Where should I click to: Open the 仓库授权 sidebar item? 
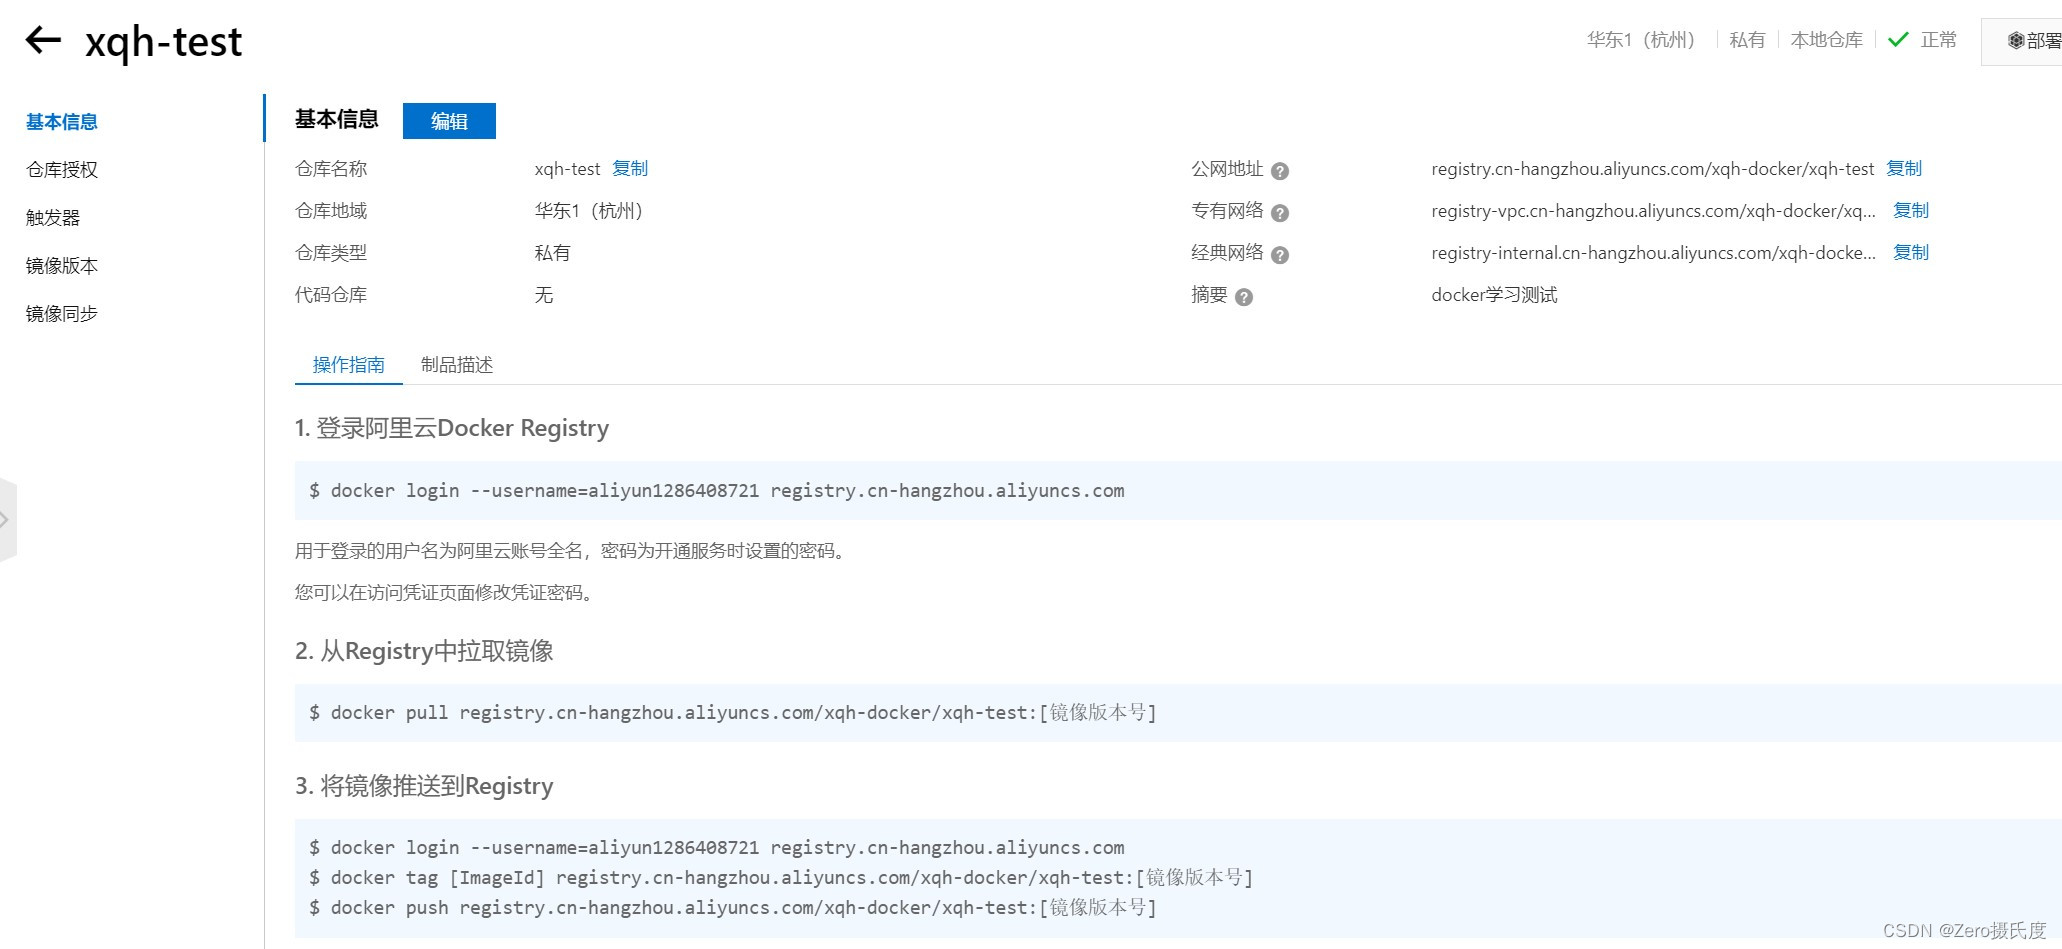click(x=62, y=170)
